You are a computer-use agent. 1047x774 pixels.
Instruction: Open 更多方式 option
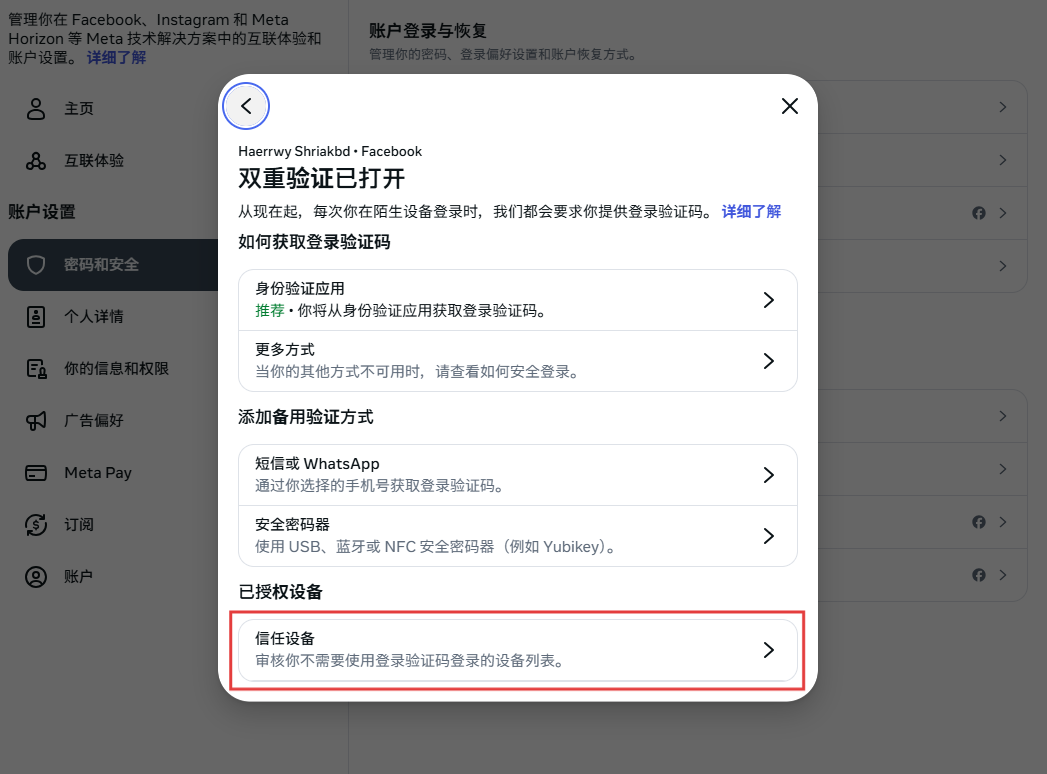(517, 361)
